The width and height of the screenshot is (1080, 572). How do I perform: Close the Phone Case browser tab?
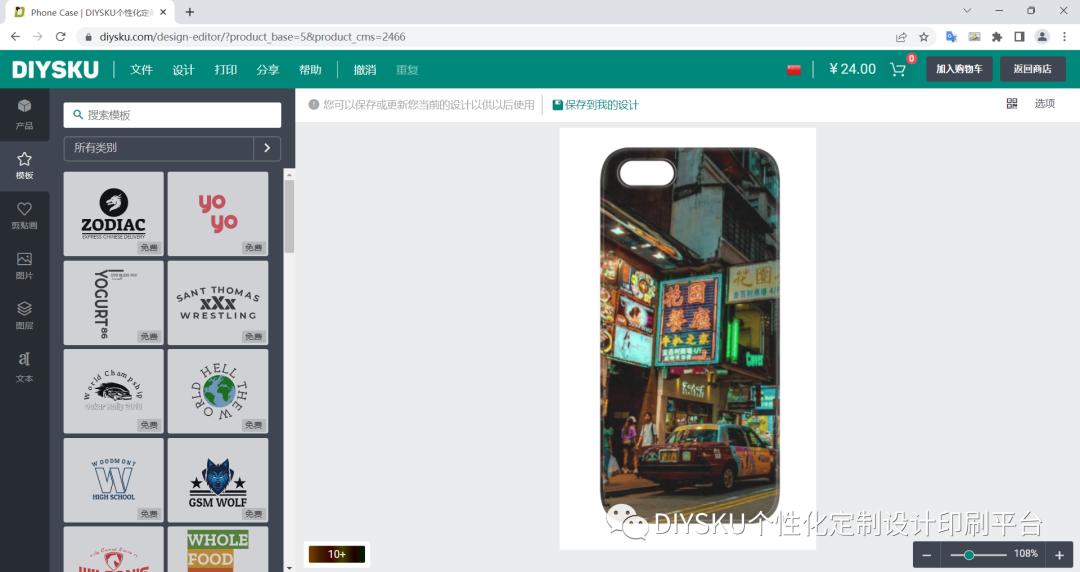click(163, 12)
